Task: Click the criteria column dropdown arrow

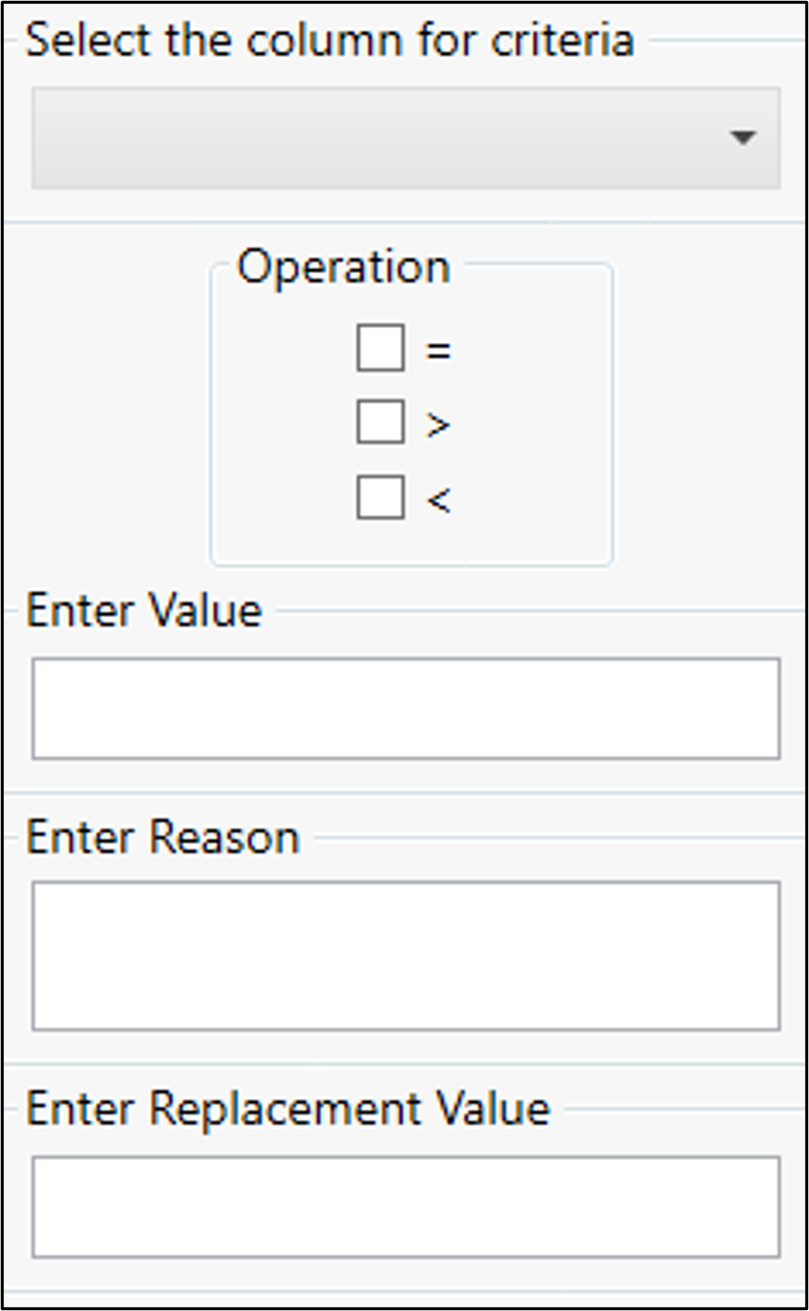Action: (x=742, y=138)
